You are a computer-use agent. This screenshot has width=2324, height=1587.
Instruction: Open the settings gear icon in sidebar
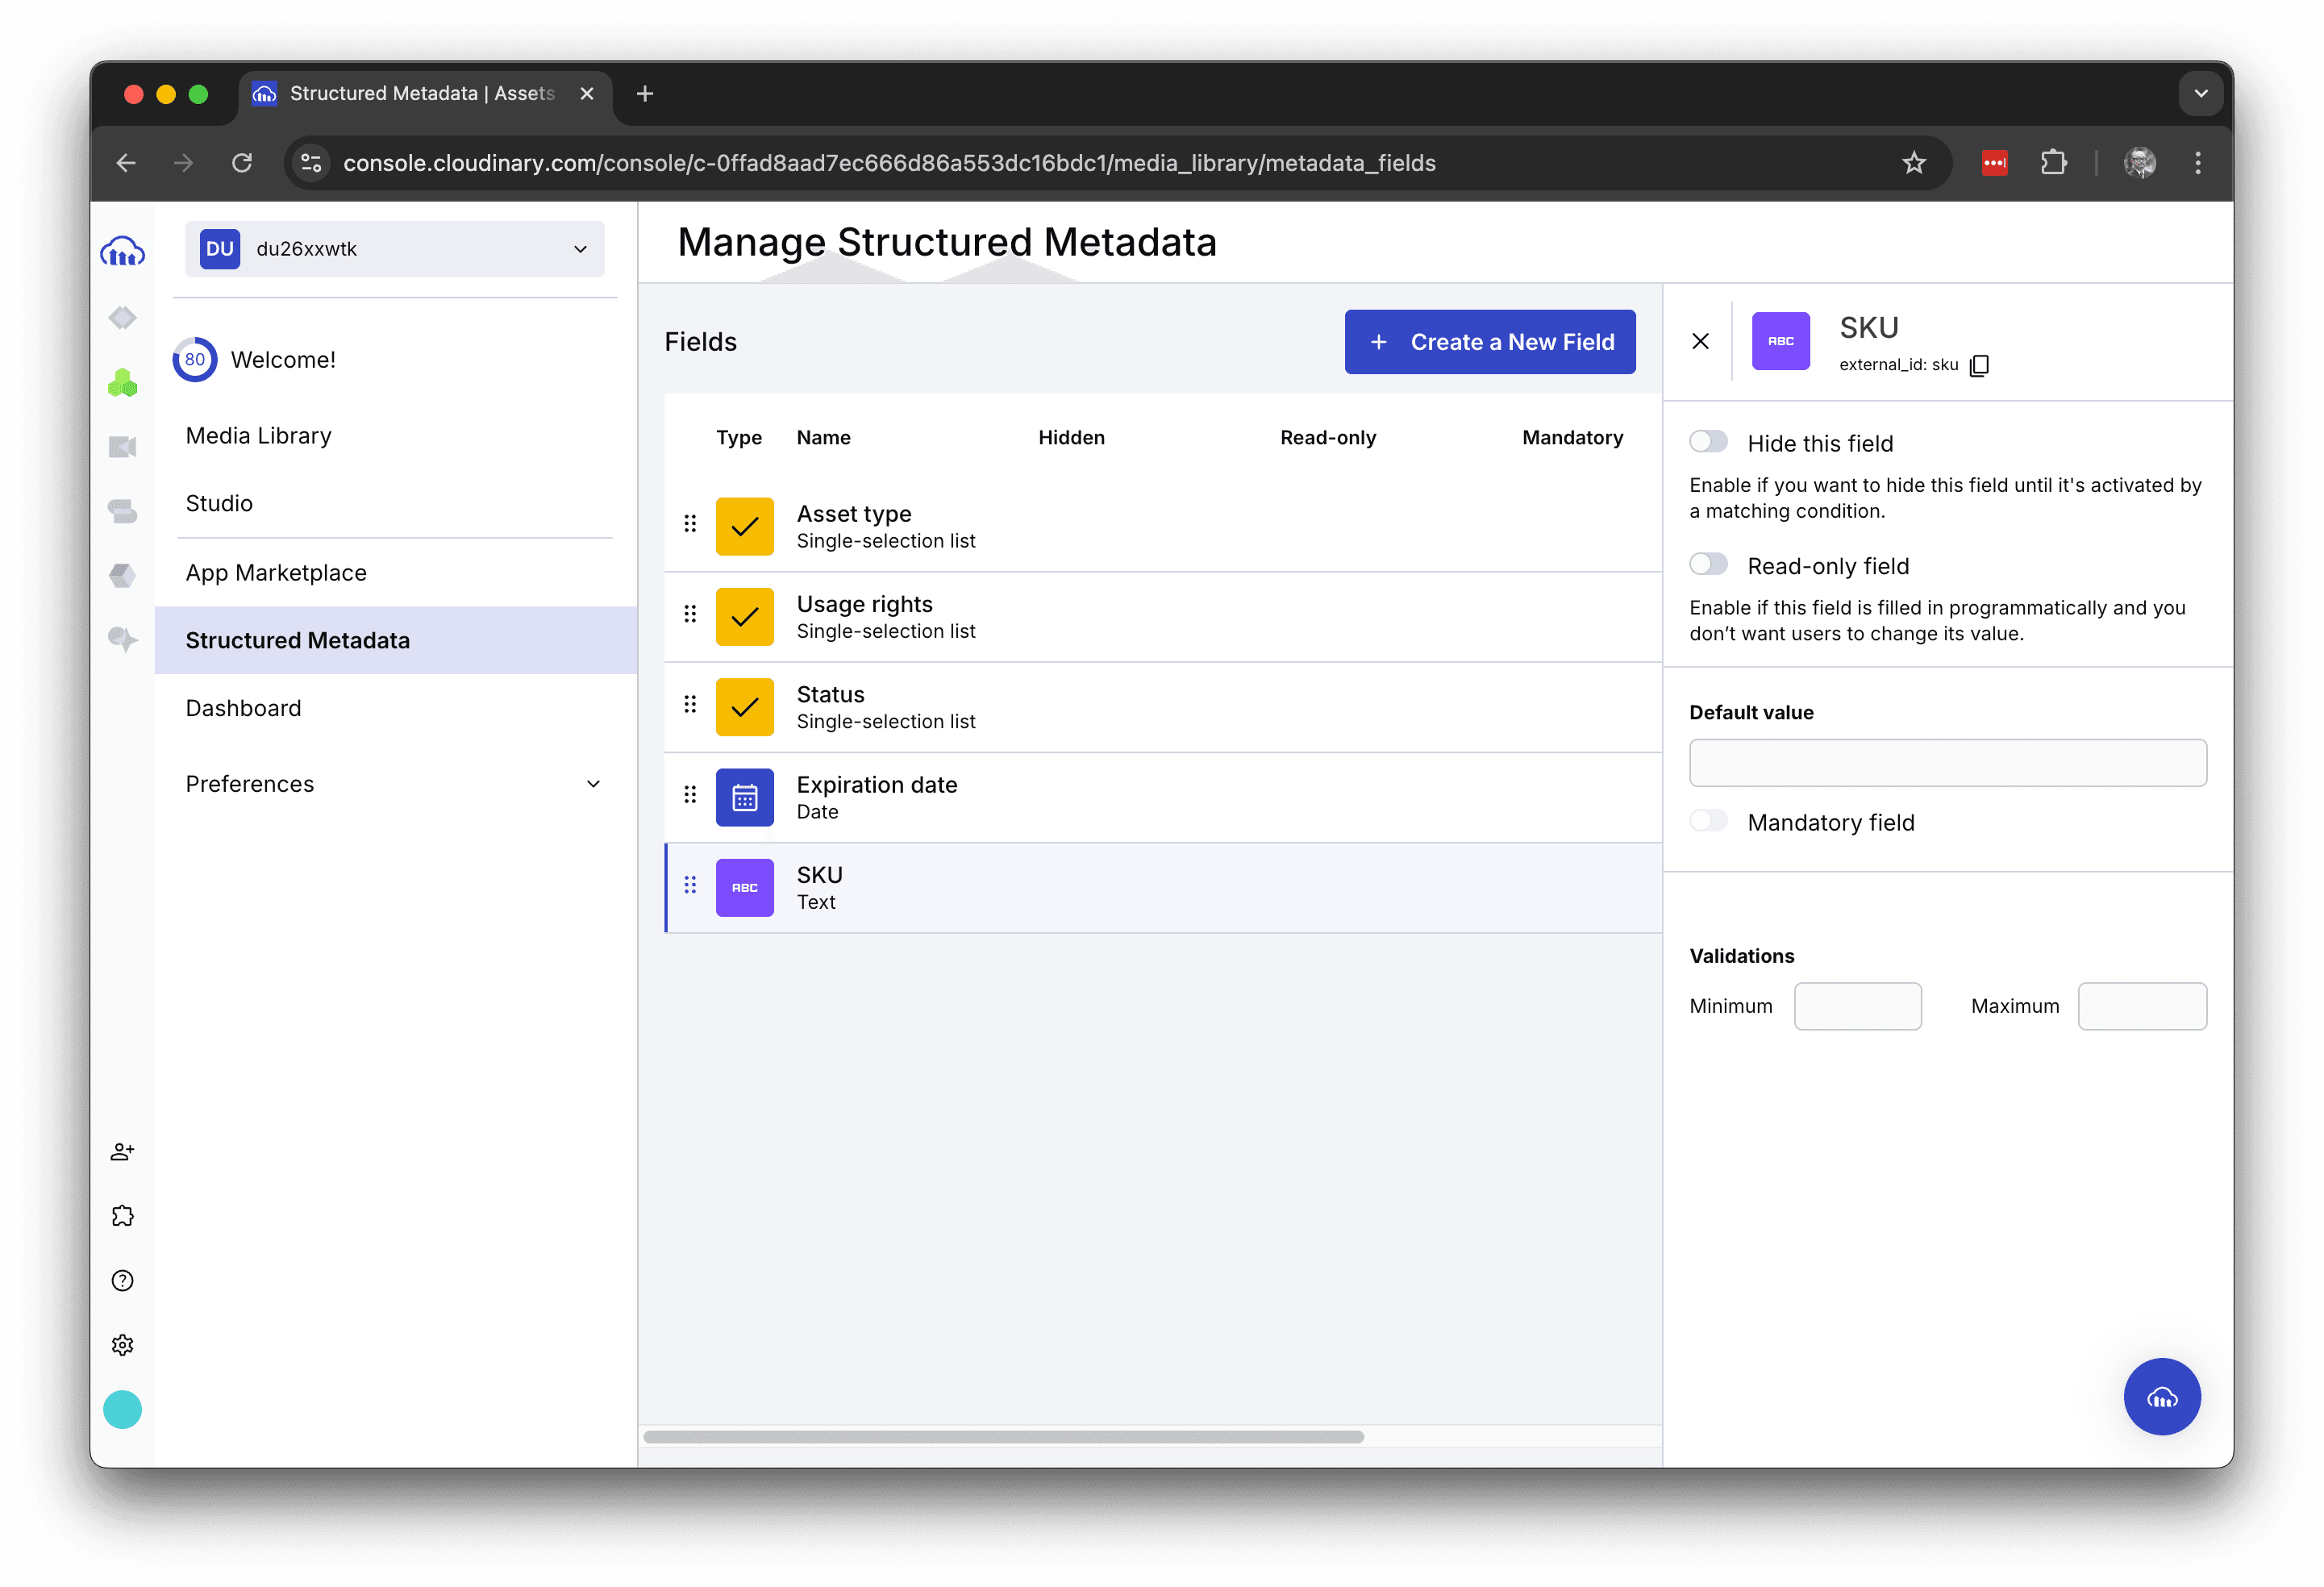click(x=122, y=1345)
